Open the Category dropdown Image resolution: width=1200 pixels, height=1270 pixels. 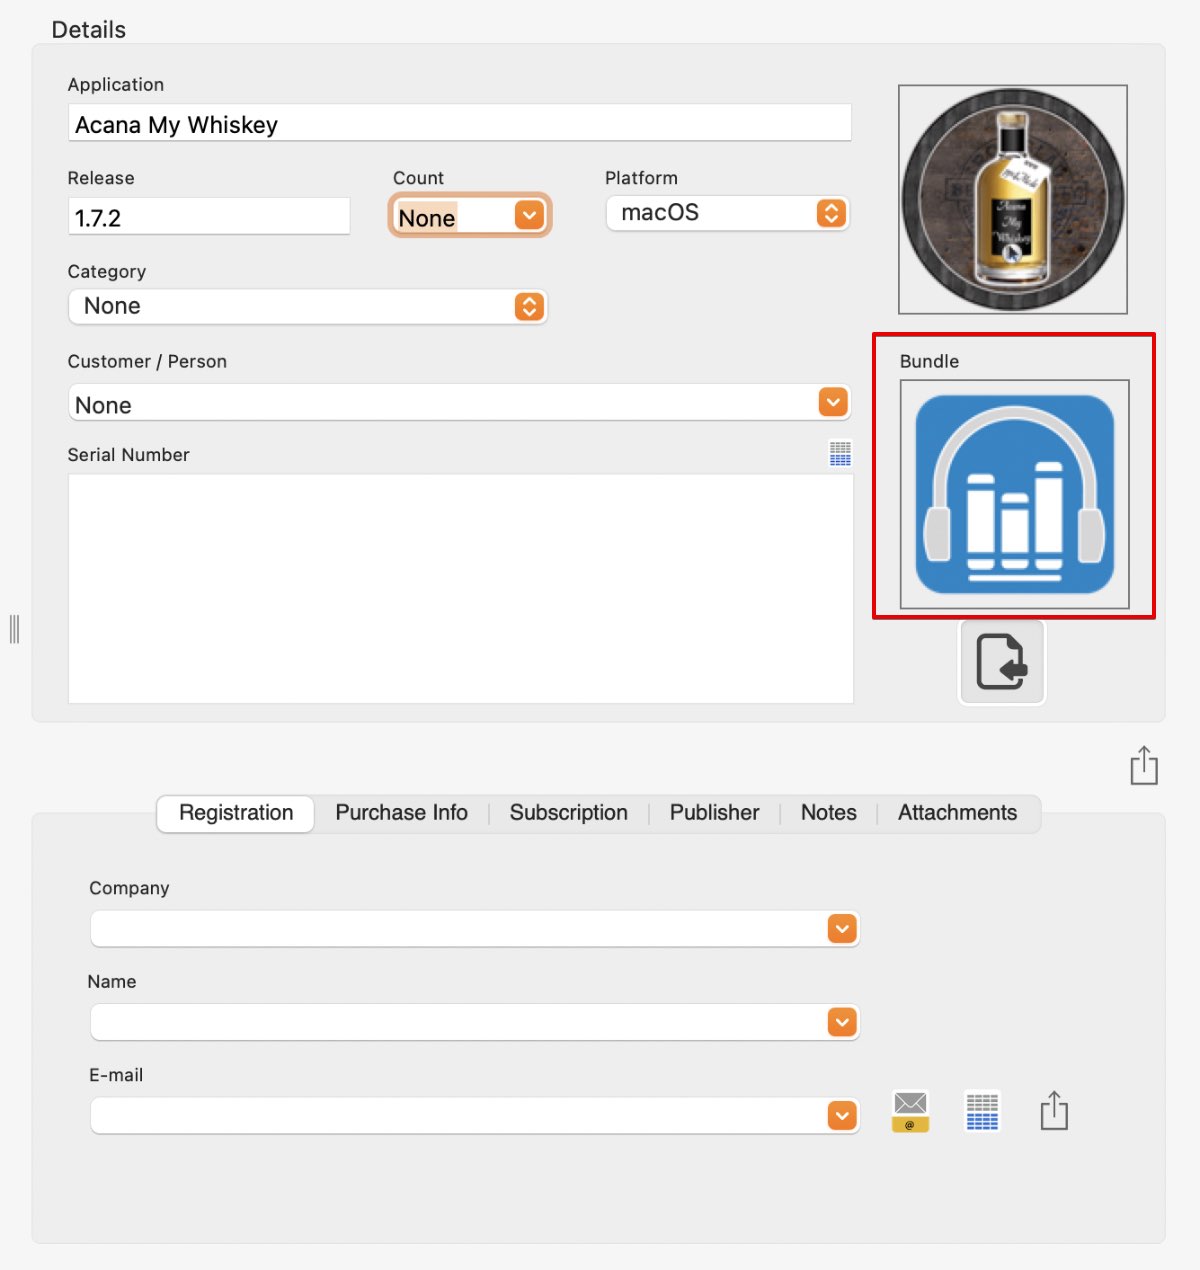(x=308, y=306)
